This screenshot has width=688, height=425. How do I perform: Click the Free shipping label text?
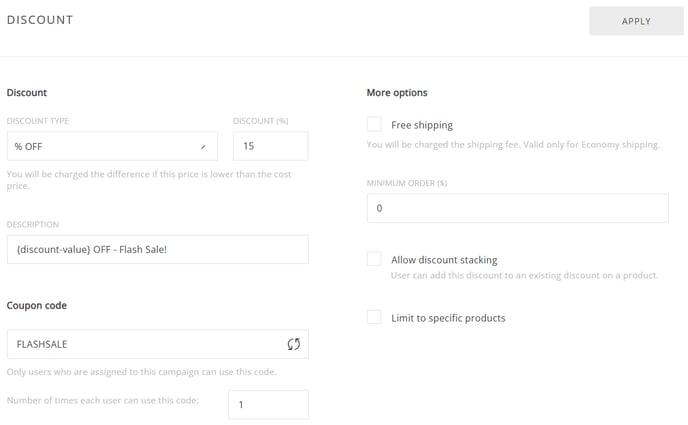point(422,125)
